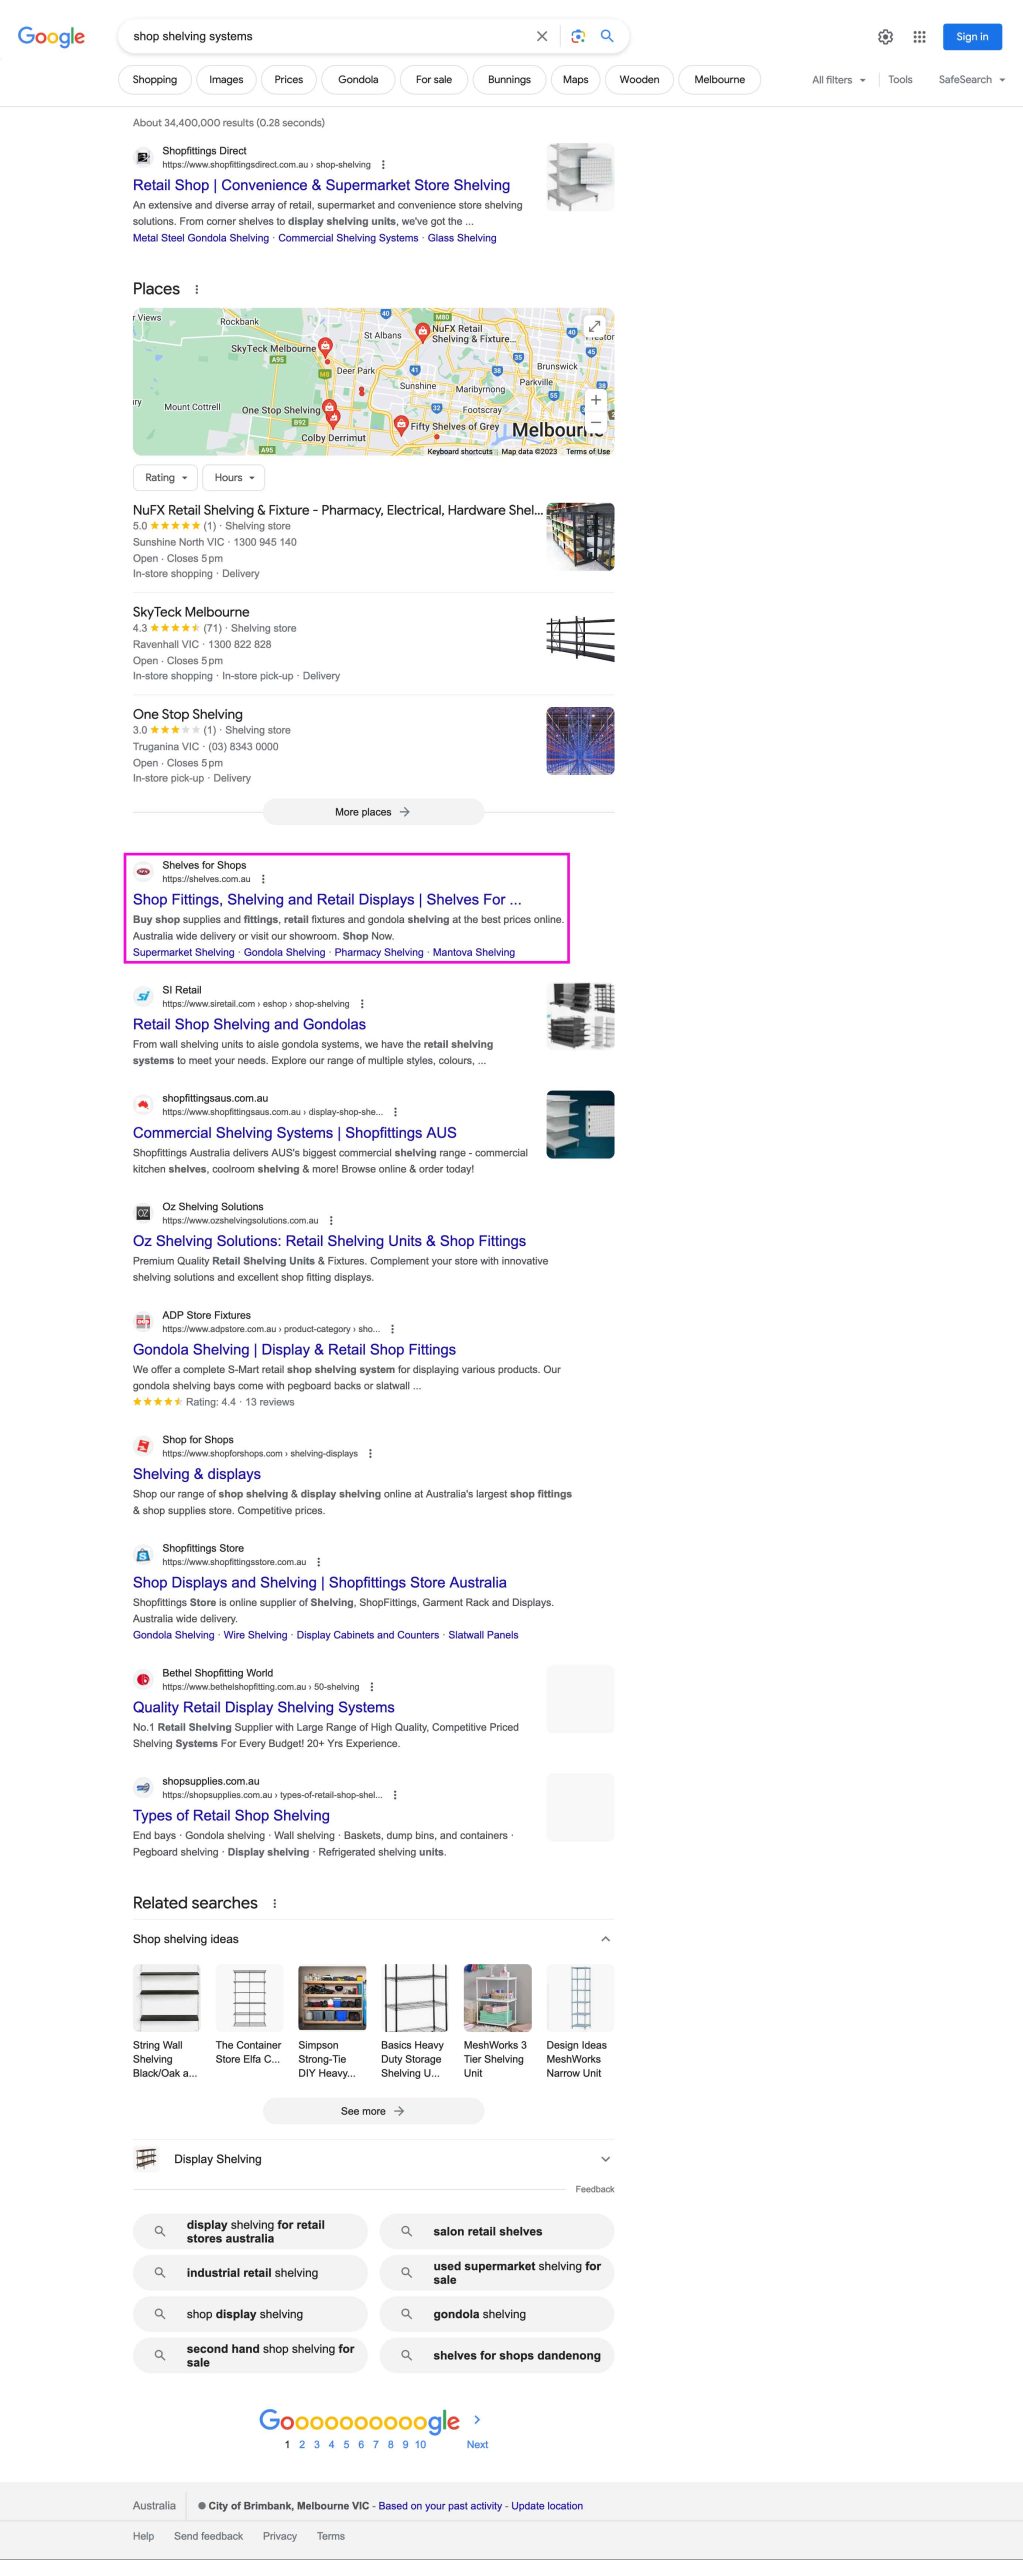Click Glass Shelving sitelink
1023x2560 pixels.
click(x=462, y=238)
